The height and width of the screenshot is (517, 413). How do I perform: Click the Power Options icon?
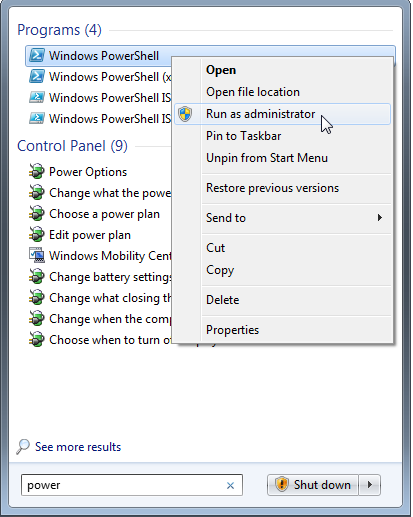coord(36,172)
